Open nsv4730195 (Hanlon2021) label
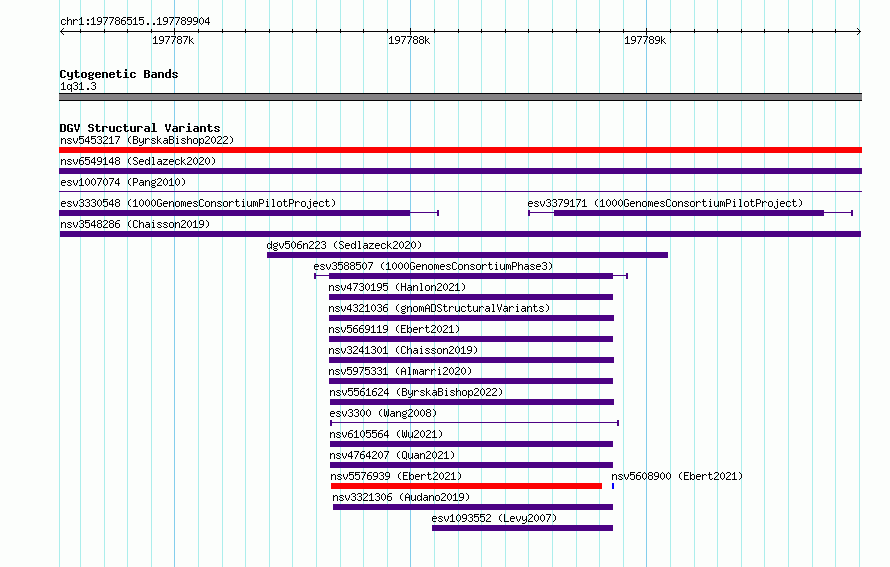 397,287
